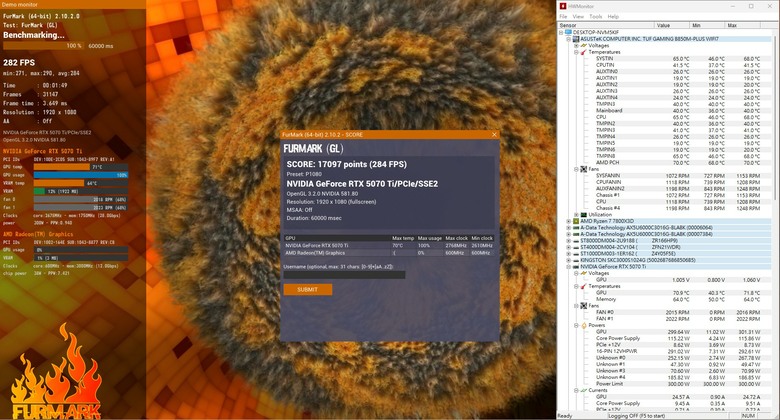This screenshot has width=780, height=420.
Task: Click the motherboard Temperatures thermometer icon
Action: click(x=584, y=52)
